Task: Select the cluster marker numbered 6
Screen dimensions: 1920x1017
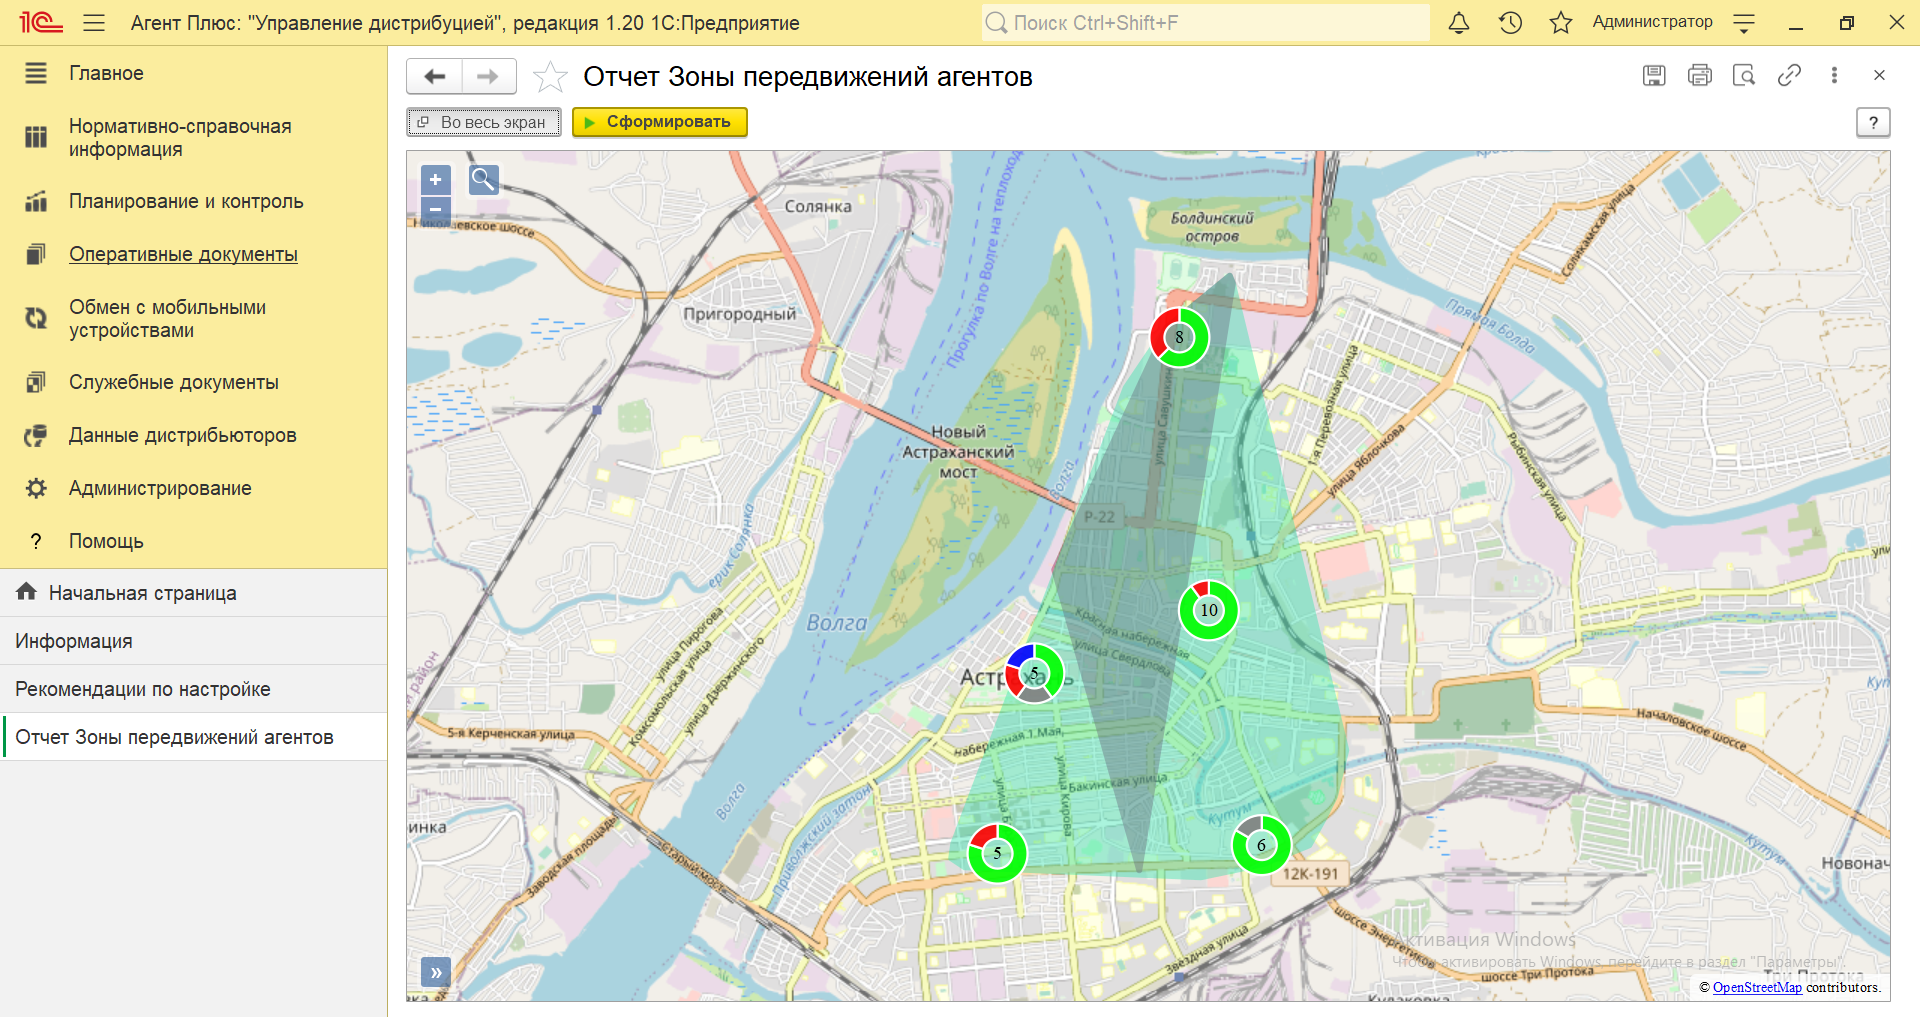Action: tap(1261, 845)
